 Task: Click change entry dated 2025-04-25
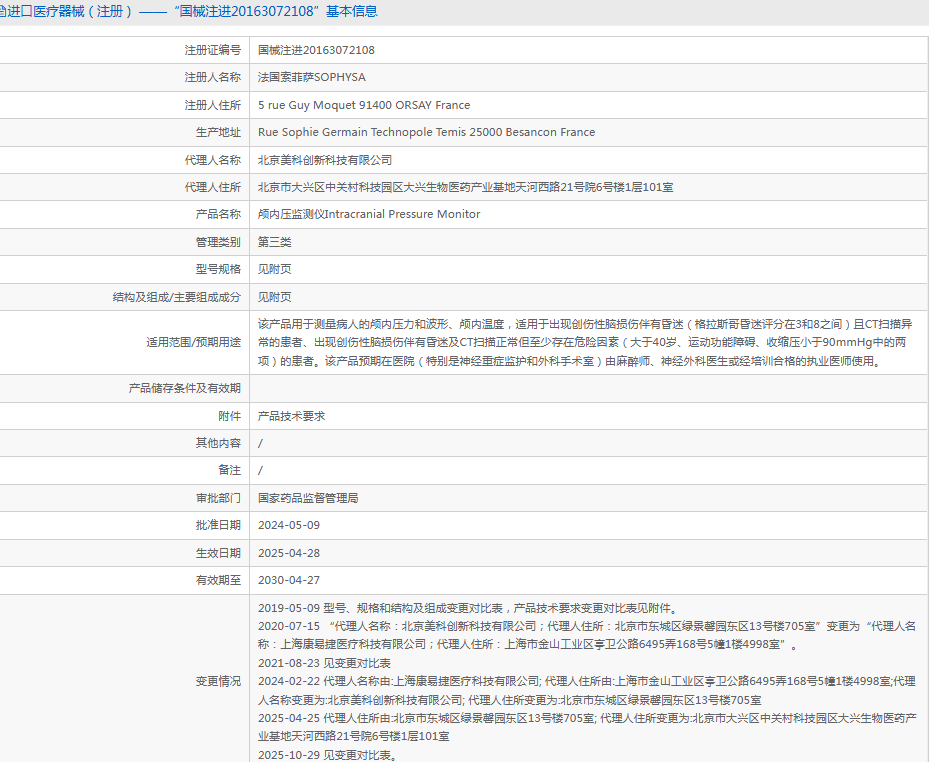[587, 728]
